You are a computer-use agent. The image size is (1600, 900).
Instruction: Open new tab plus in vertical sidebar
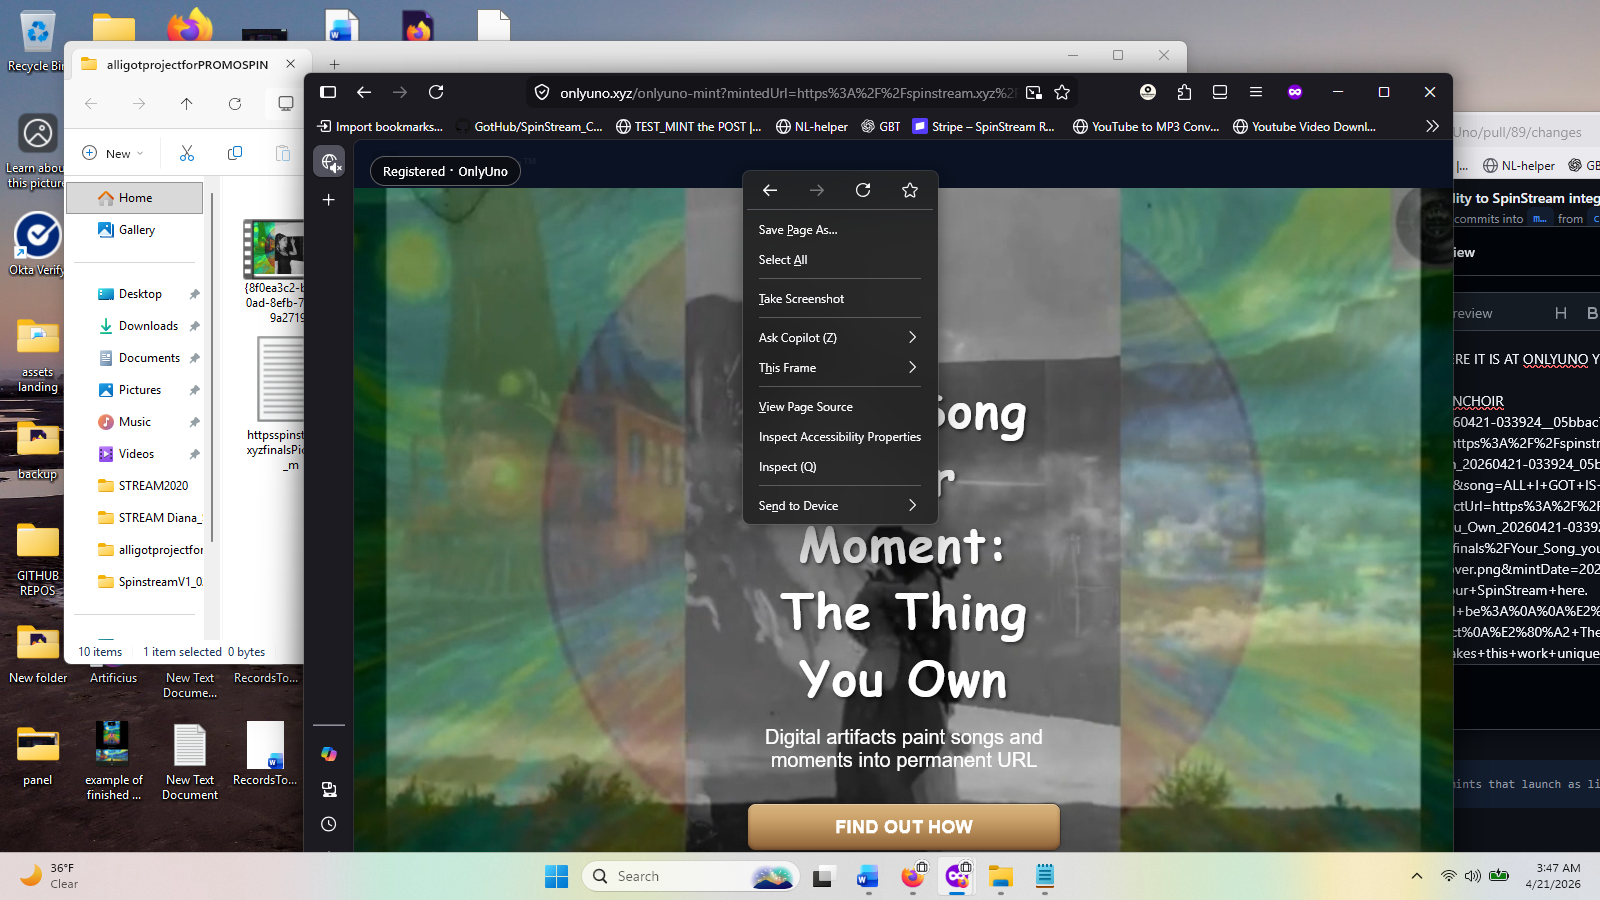point(328,200)
